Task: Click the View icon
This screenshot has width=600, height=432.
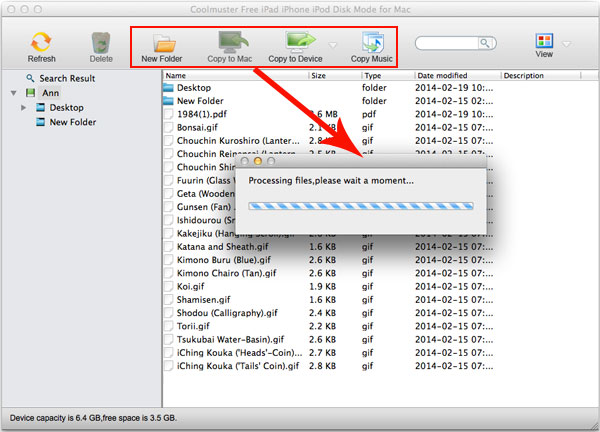Action: (x=544, y=41)
